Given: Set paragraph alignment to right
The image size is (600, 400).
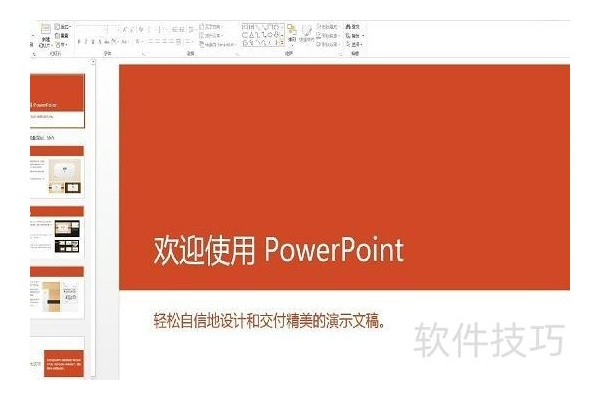Looking at the screenshot, I should point(165,41).
